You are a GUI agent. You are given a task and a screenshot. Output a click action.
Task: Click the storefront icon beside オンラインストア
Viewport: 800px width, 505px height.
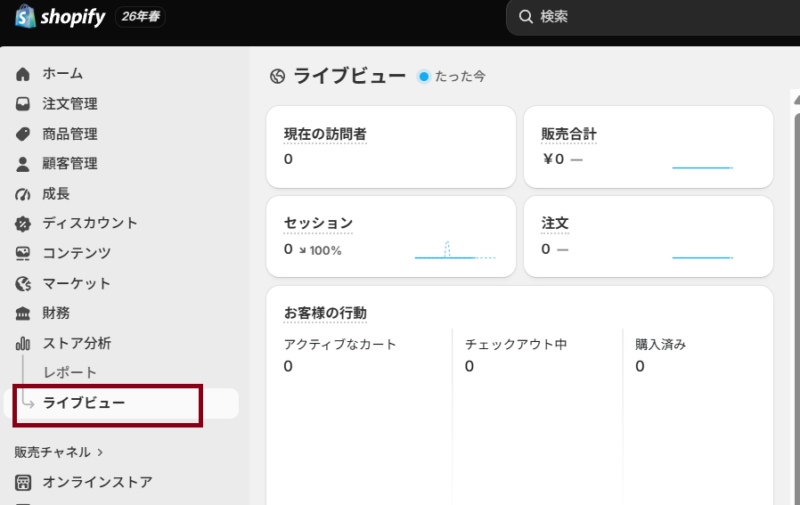[x=23, y=483]
